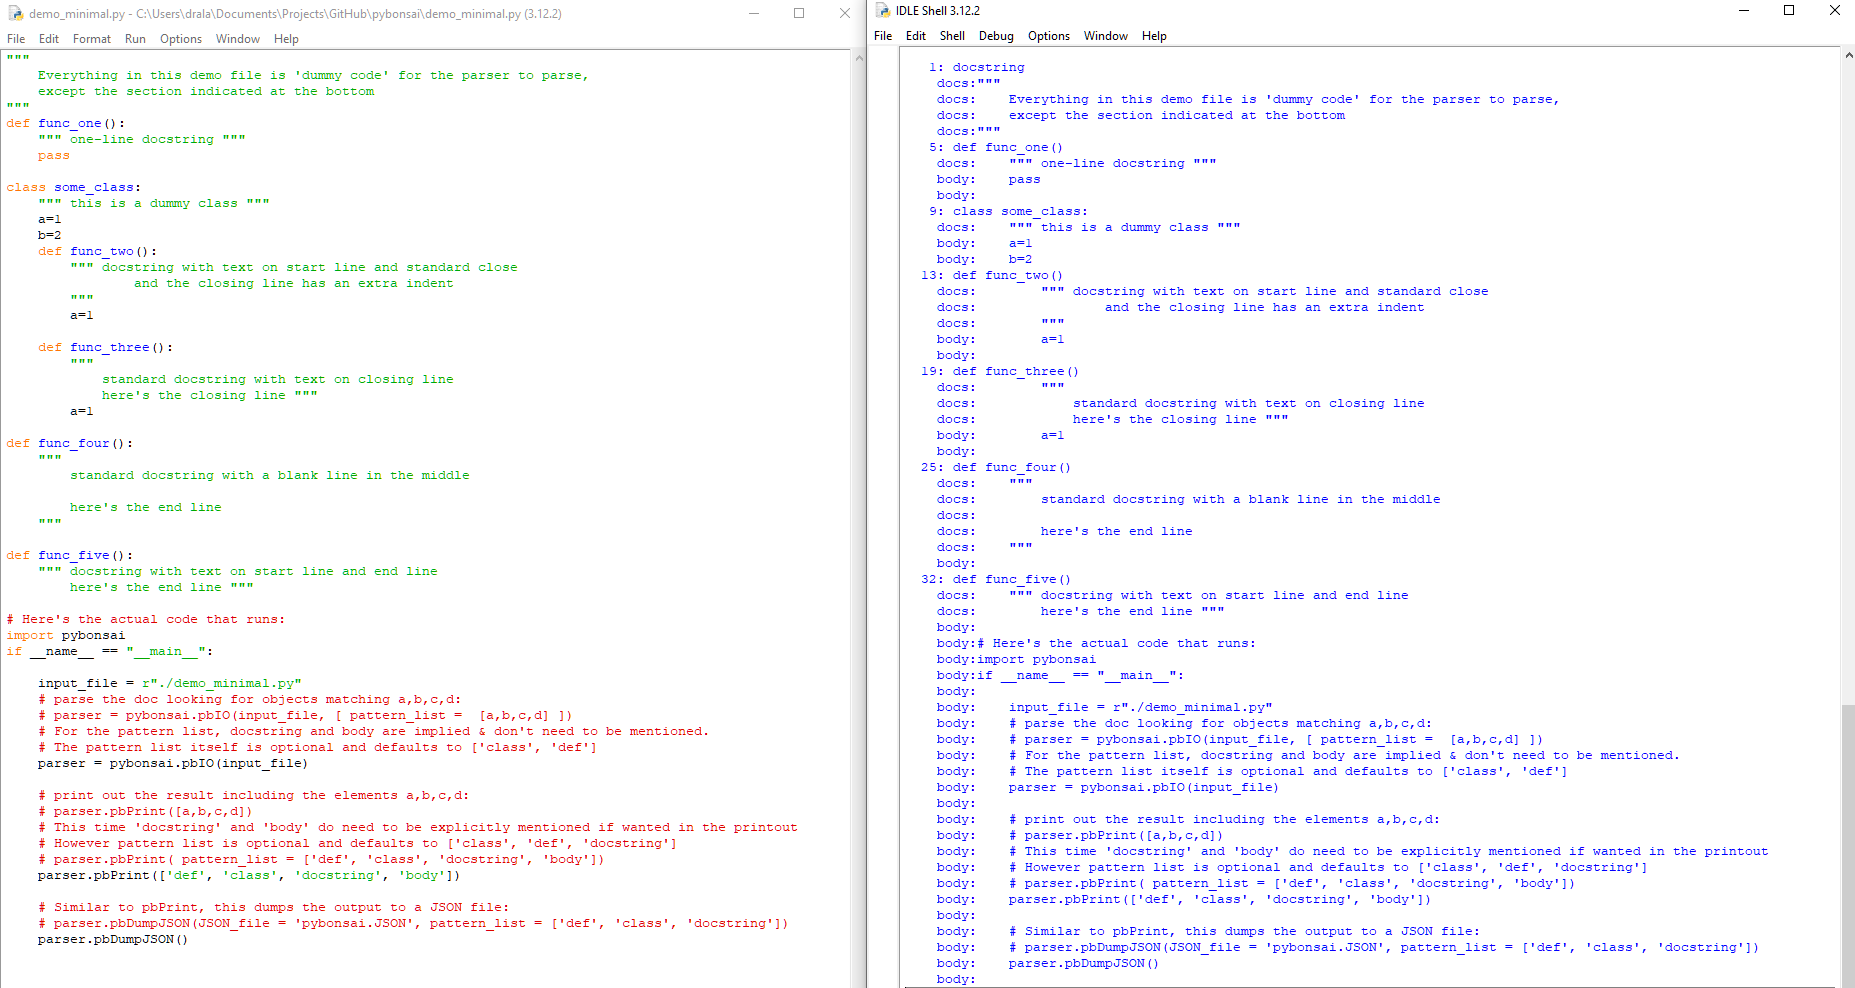Click 'body:import pybonsai' in IDLE Shell output

(x=1016, y=660)
